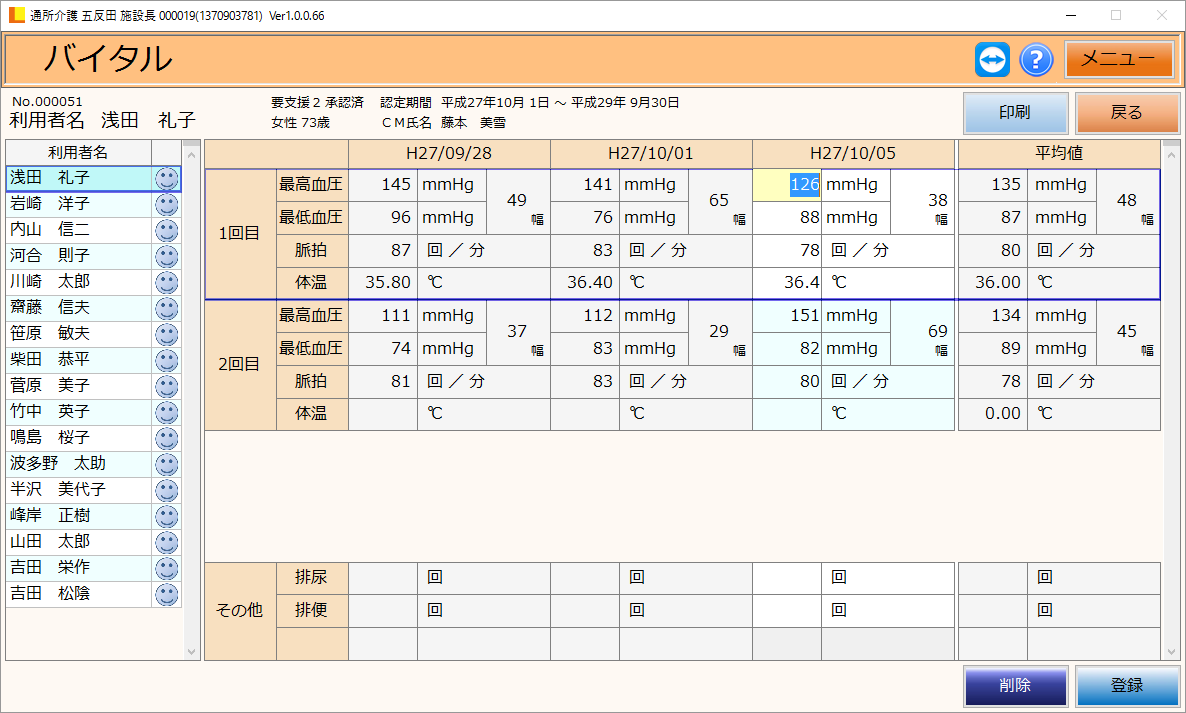
Task: Click the 88 diastolic field for H27/10/05
Action: coord(787,218)
